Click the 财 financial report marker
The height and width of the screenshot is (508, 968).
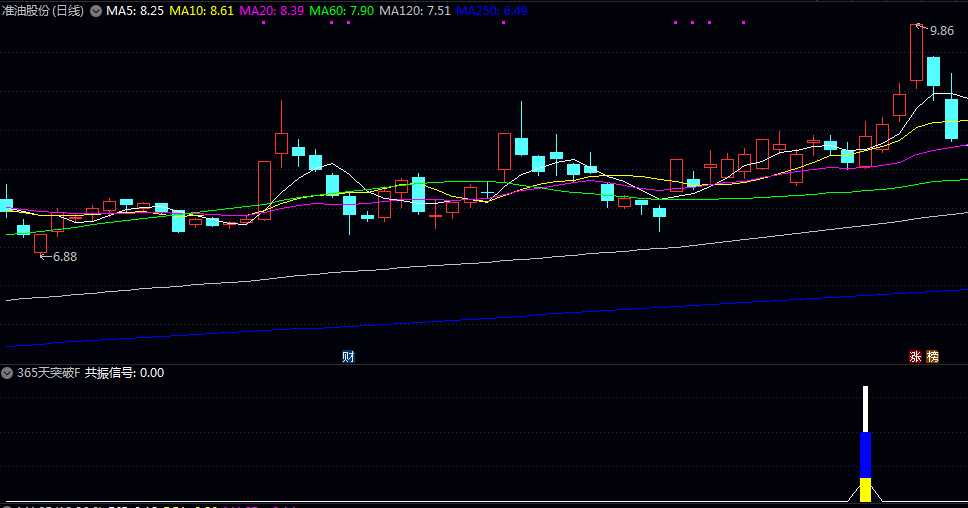pyautogui.click(x=348, y=357)
